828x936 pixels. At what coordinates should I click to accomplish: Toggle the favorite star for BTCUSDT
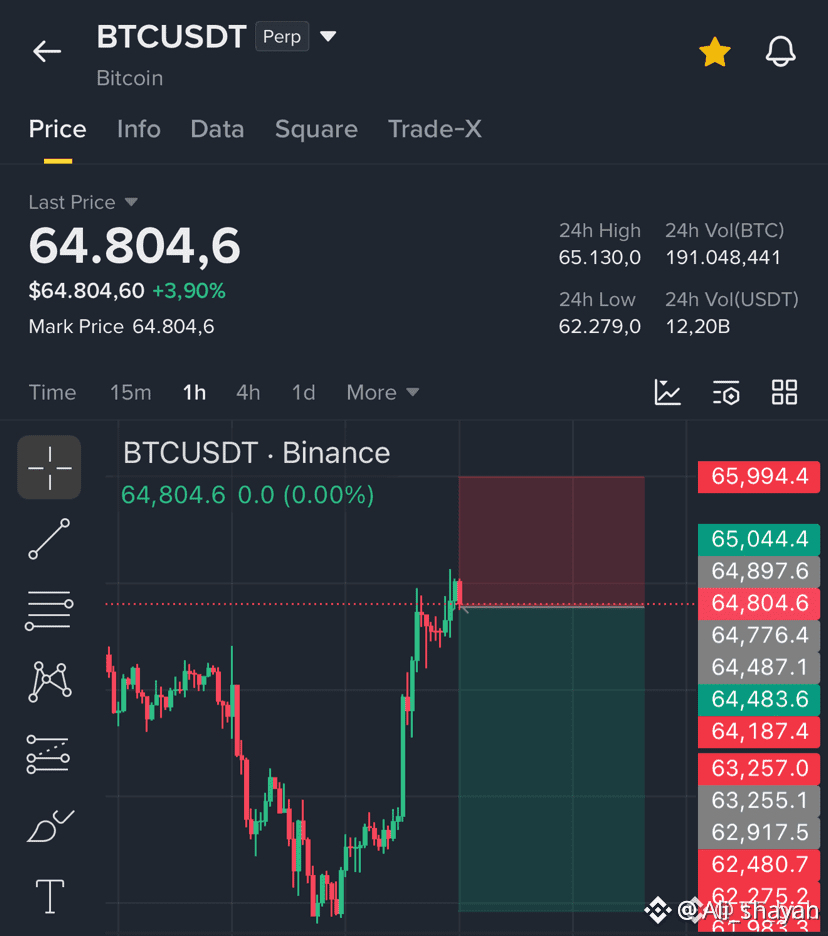[715, 52]
